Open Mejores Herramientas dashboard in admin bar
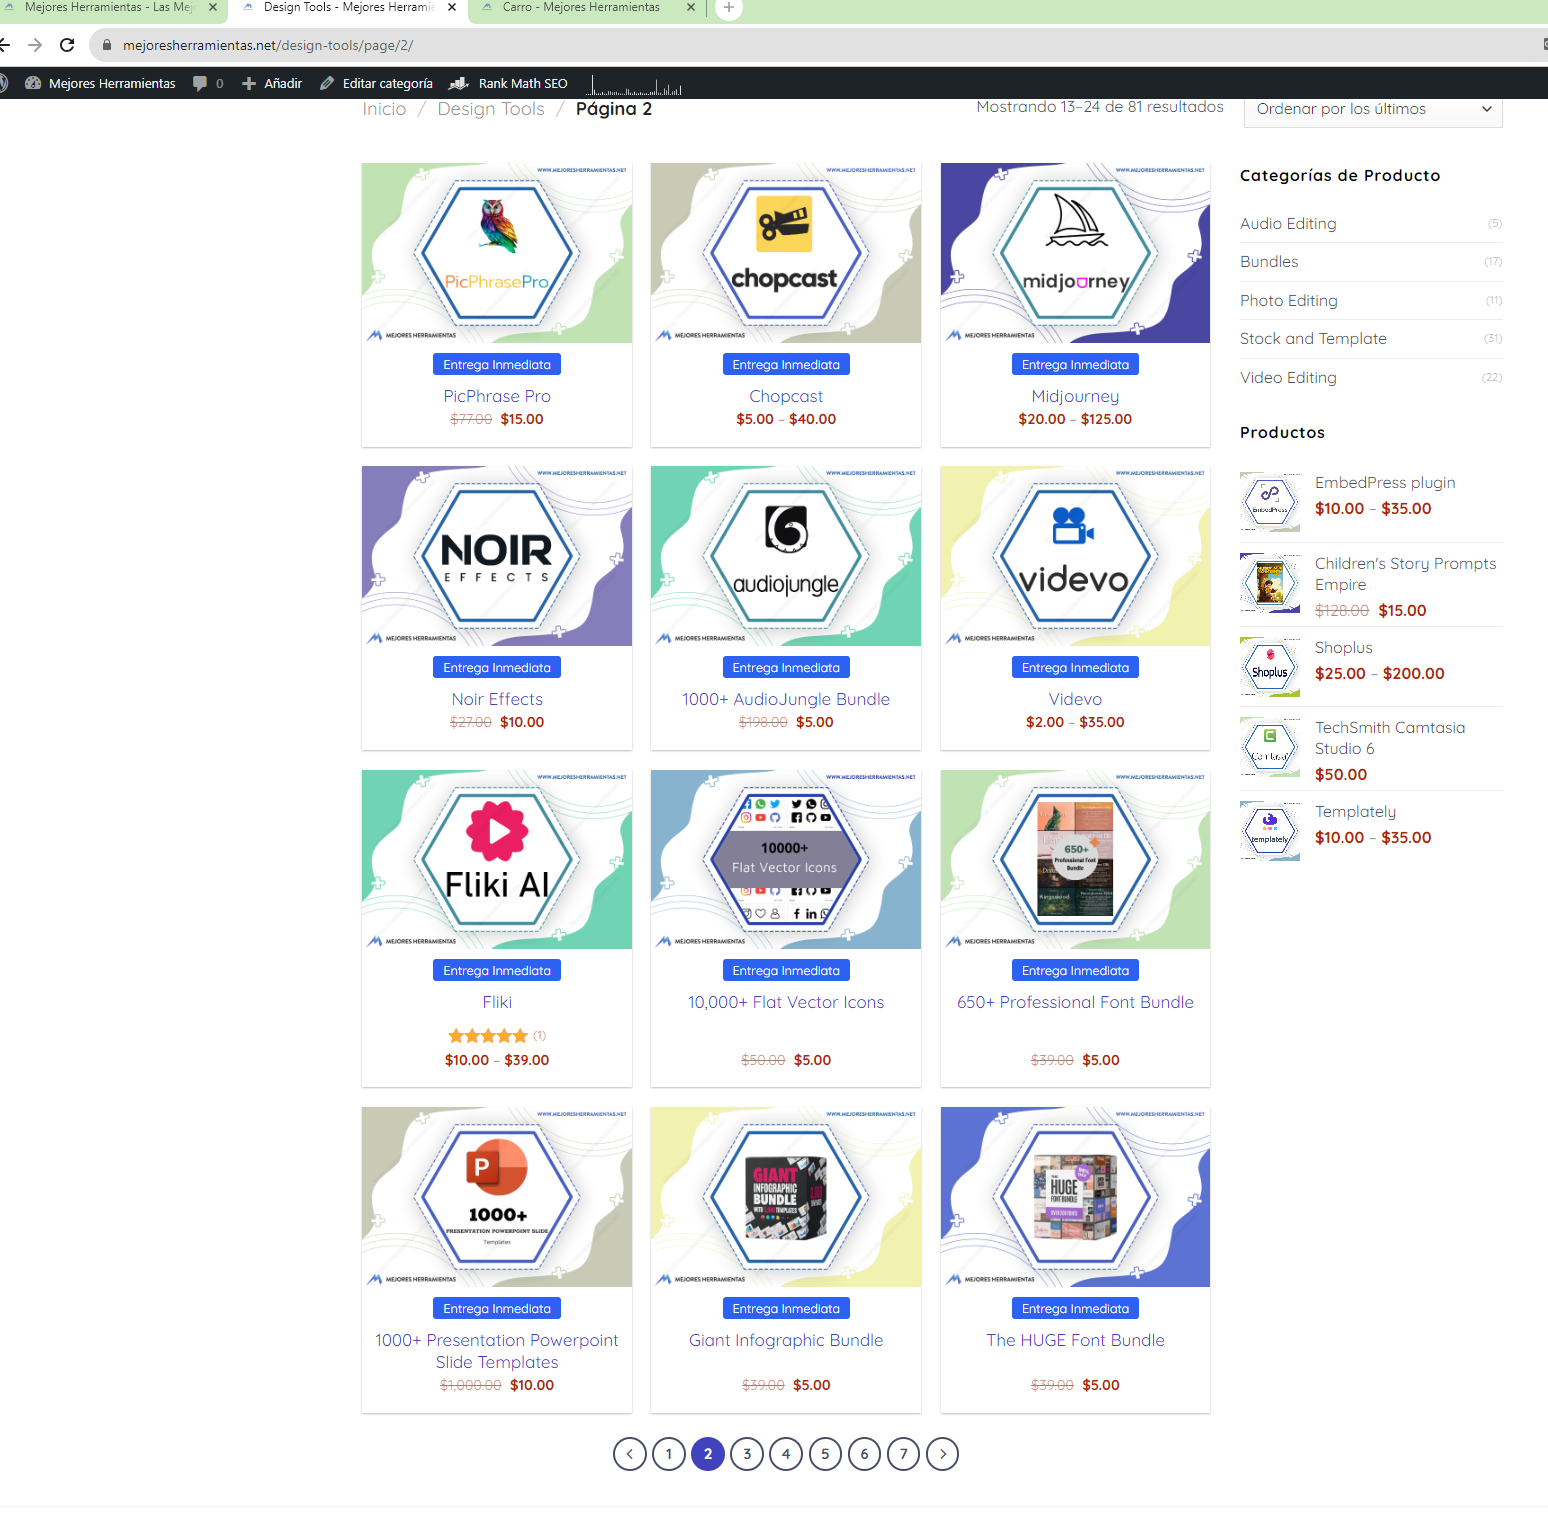This screenshot has width=1548, height=1530. point(100,83)
